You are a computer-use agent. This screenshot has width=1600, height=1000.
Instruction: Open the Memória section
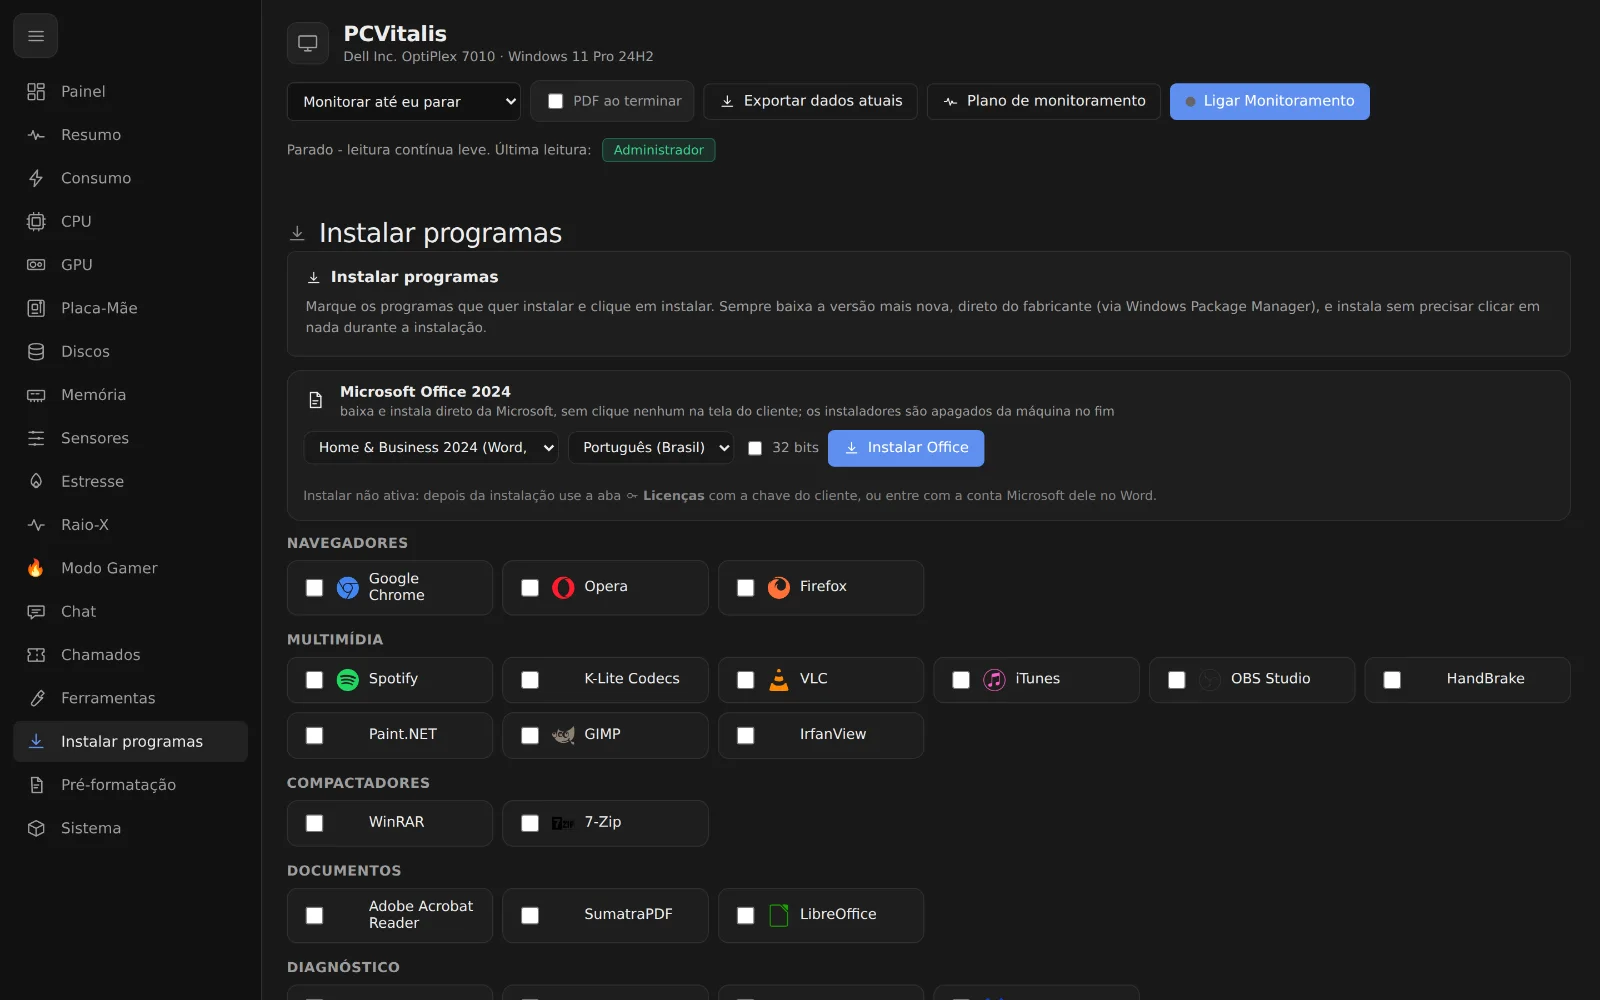point(131,395)
